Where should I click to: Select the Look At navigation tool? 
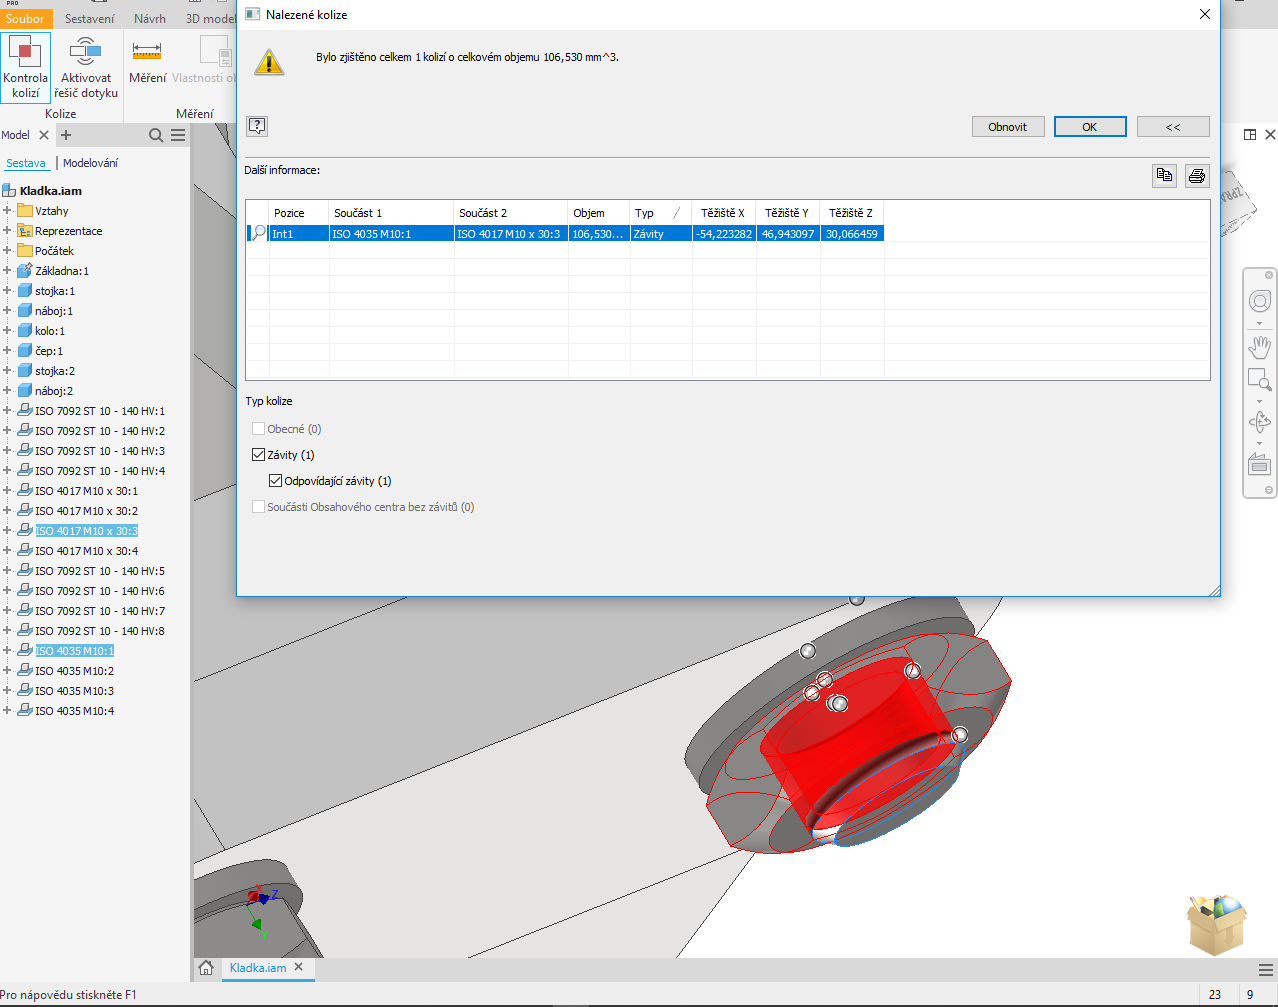(1260, 465)
